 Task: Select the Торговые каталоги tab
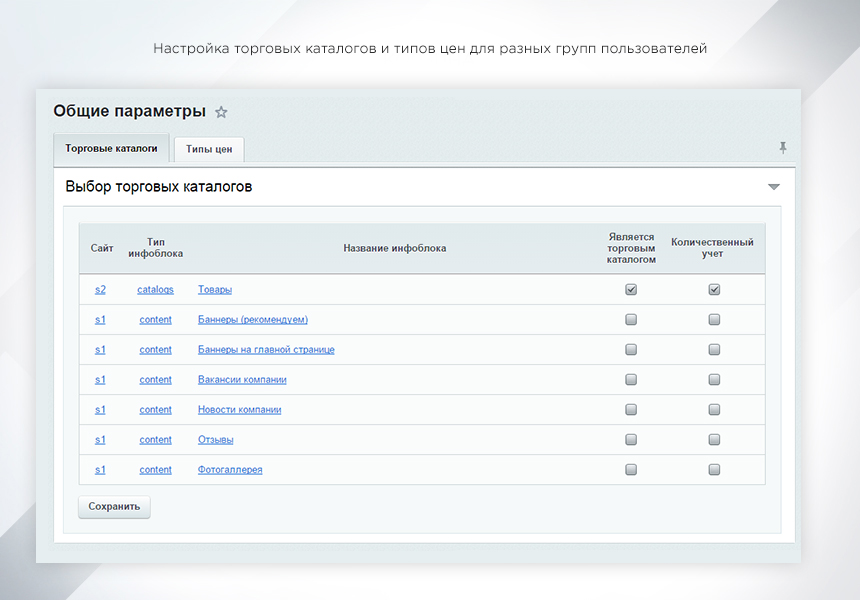[x=111, y=148]
